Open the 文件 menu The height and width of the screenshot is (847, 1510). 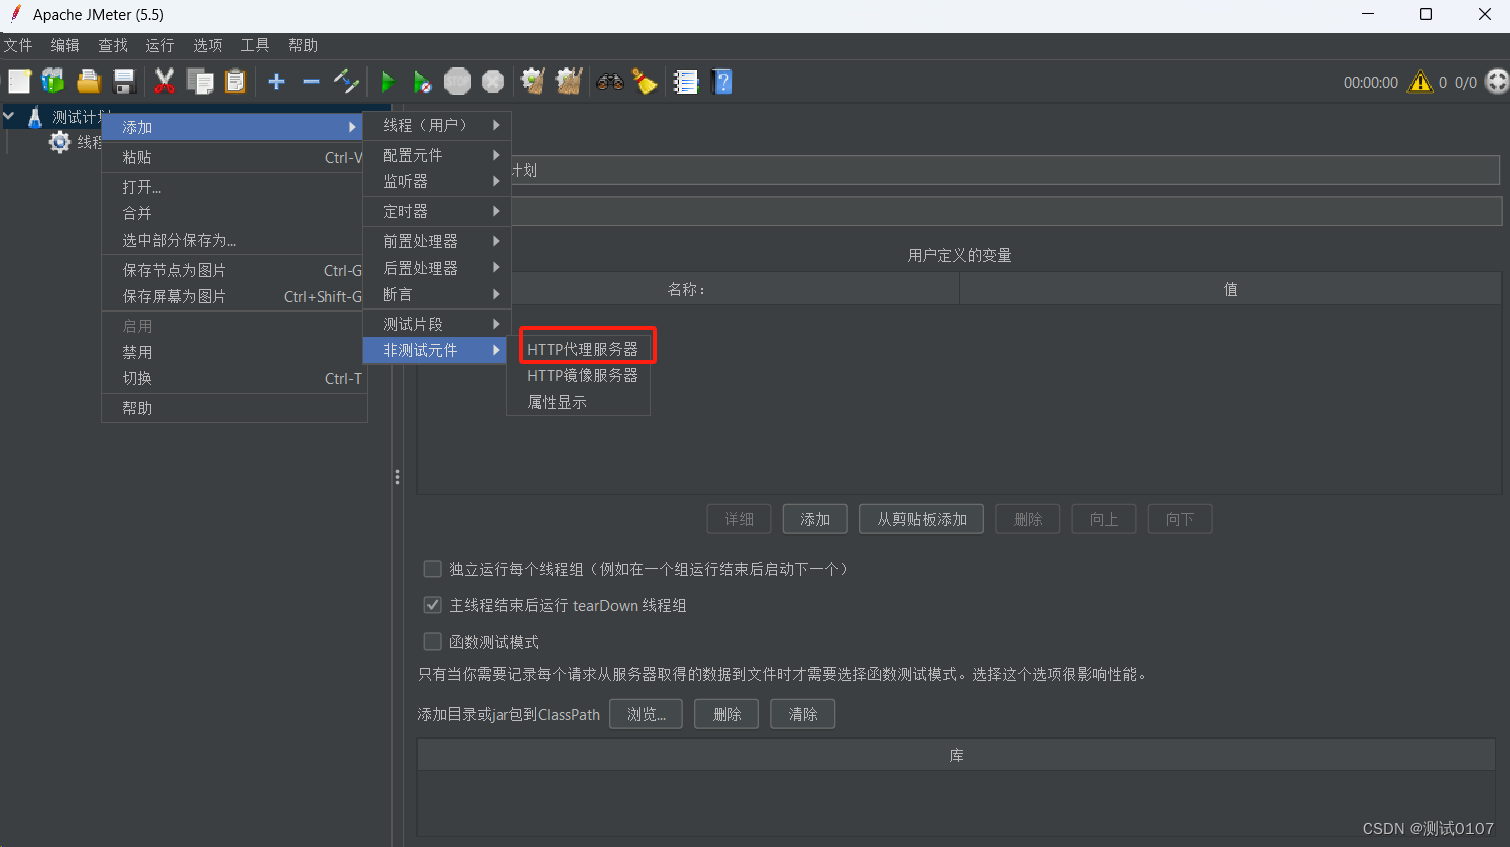18,45
